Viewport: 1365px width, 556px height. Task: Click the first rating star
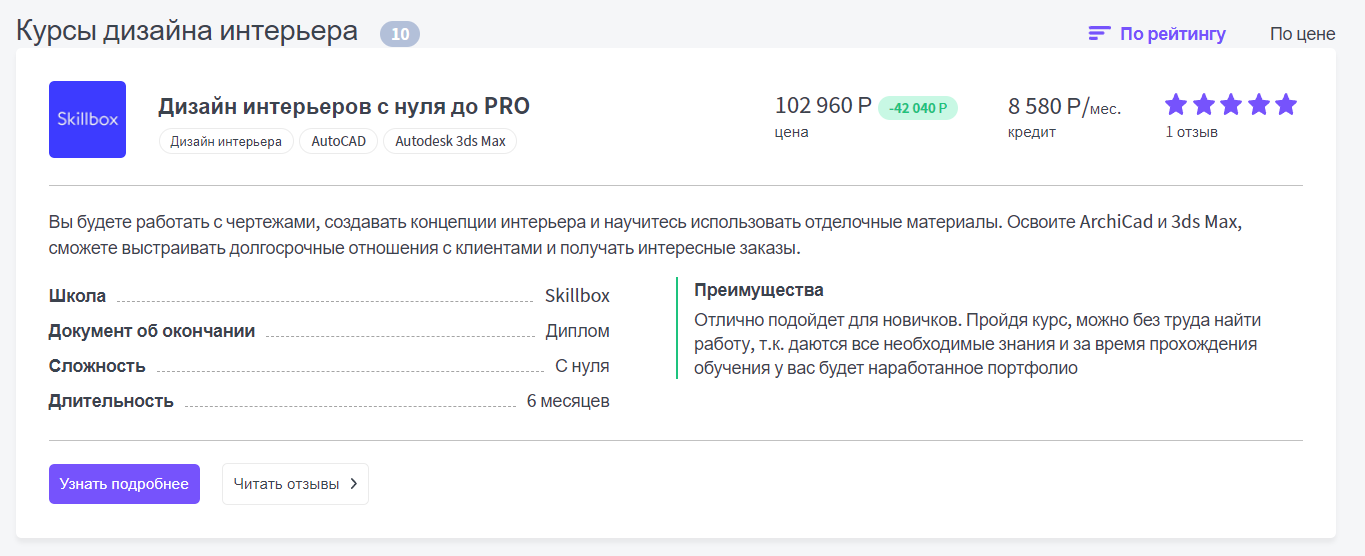coord(1176,104)
